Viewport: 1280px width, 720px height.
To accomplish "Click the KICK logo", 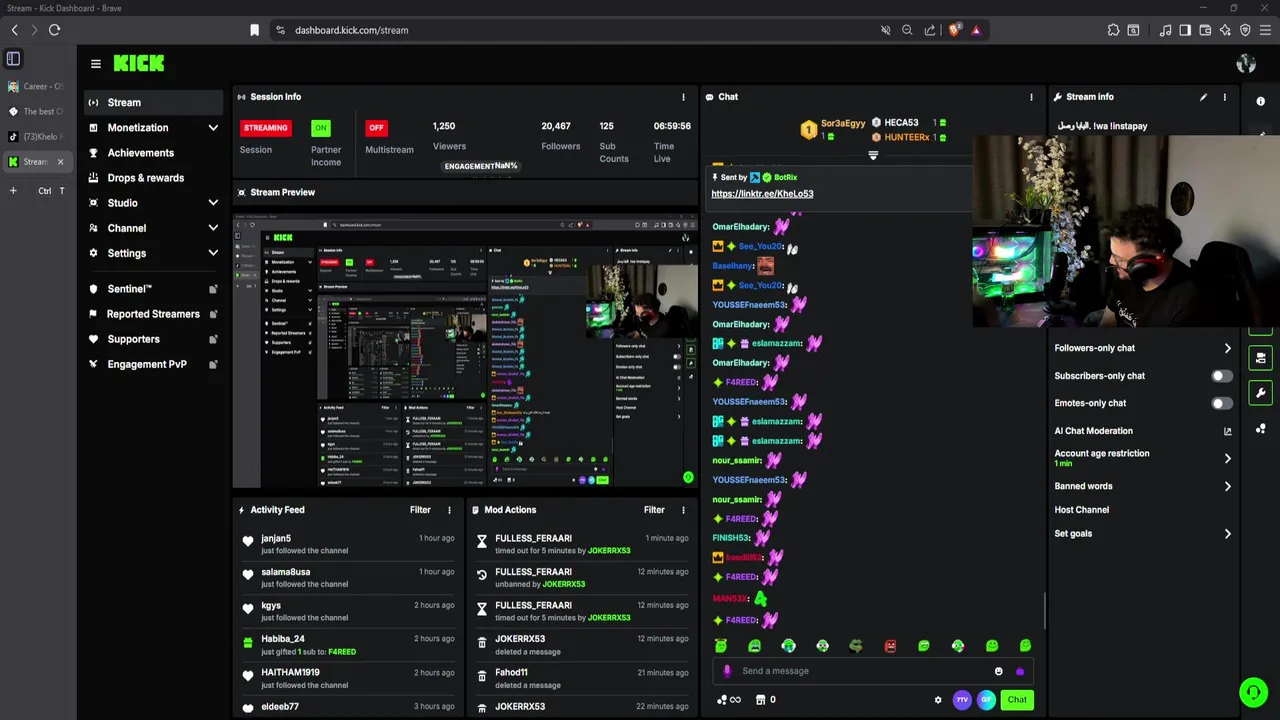I will [139, 63].
